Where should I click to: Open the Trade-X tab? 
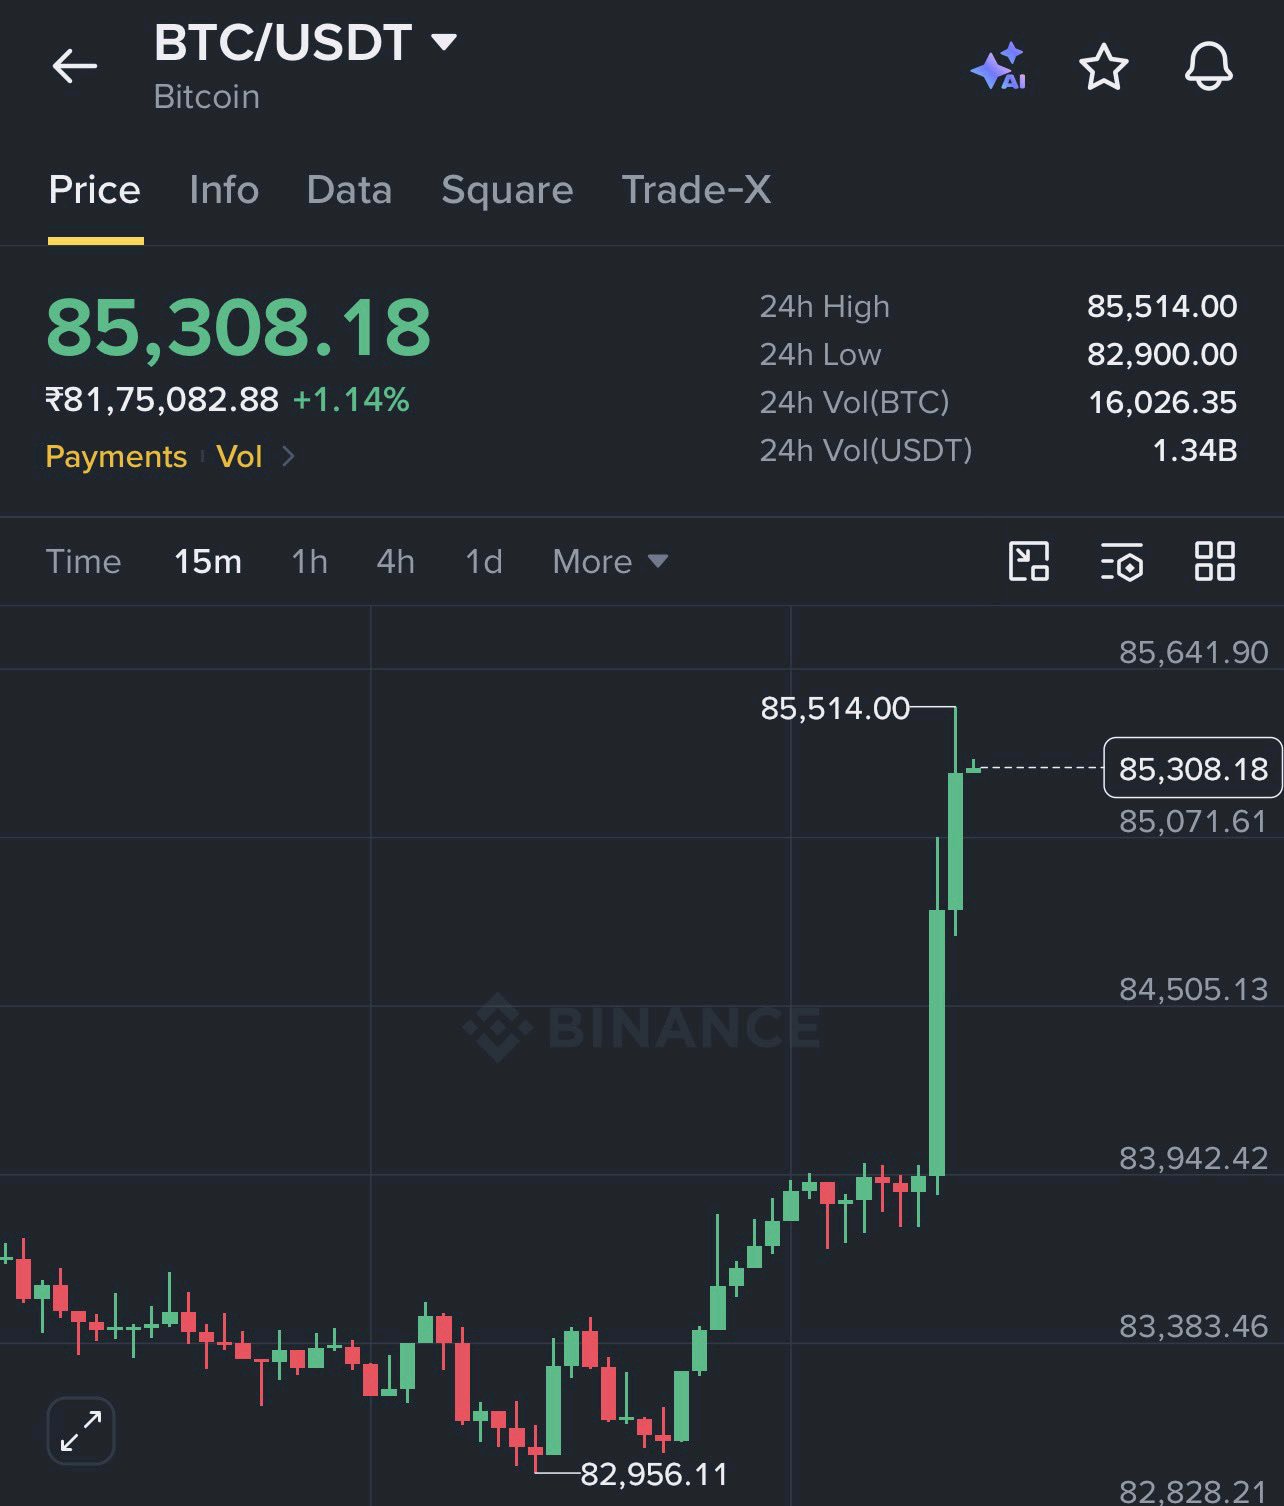coord(696,190)
